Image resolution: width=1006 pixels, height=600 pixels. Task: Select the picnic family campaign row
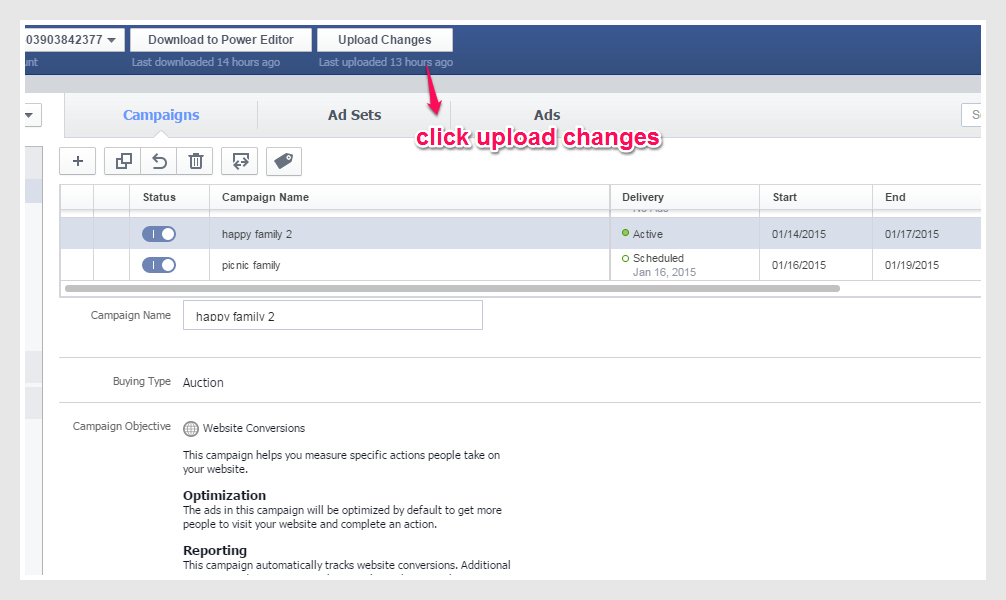(400, 265)
